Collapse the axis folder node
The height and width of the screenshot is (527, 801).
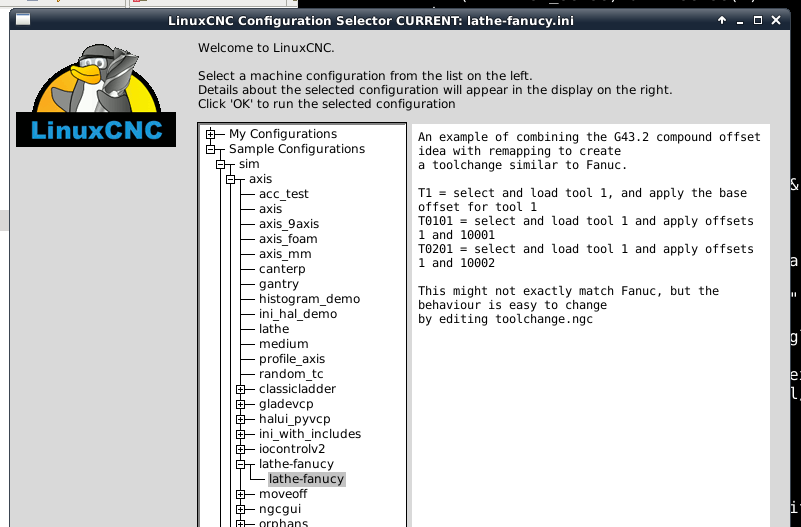(230, 179)
